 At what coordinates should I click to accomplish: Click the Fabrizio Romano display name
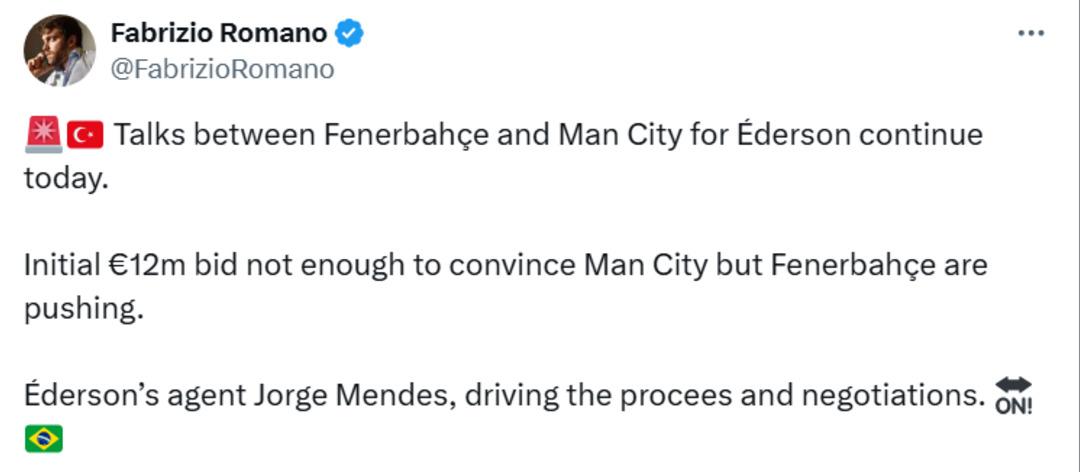(219, 32)
